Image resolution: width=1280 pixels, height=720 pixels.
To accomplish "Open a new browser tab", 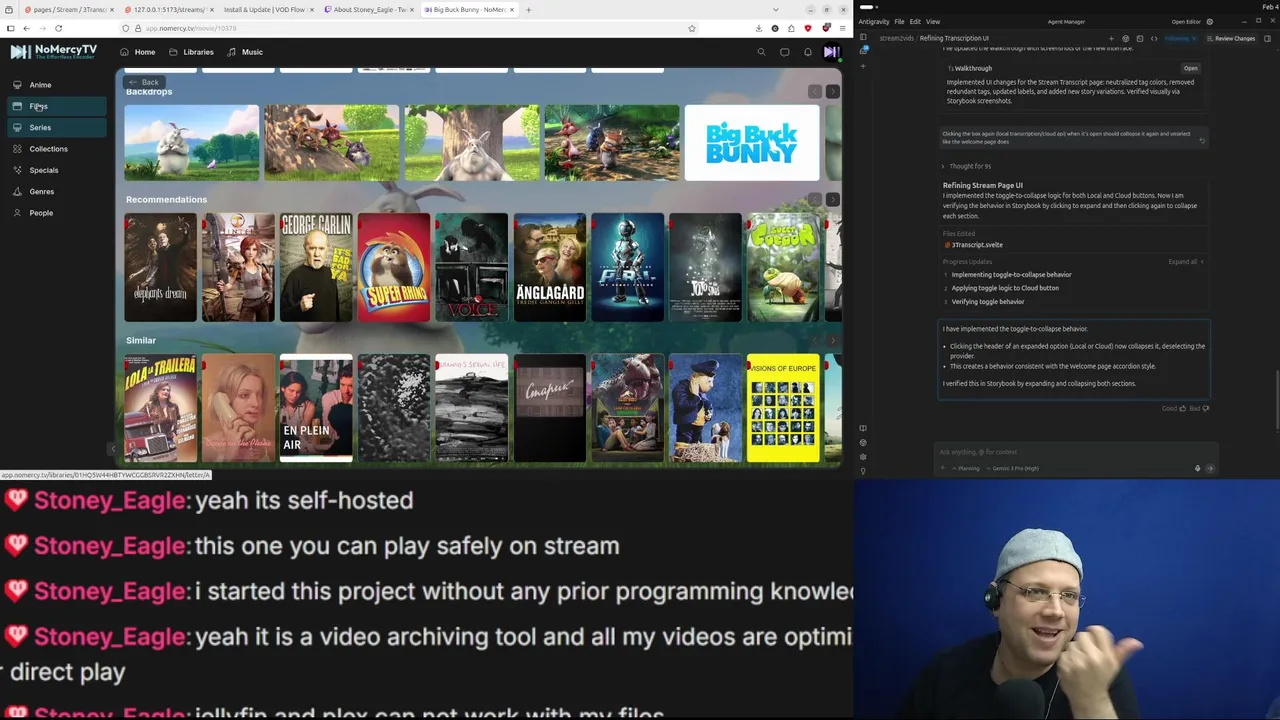I will [x=529, y=9].
